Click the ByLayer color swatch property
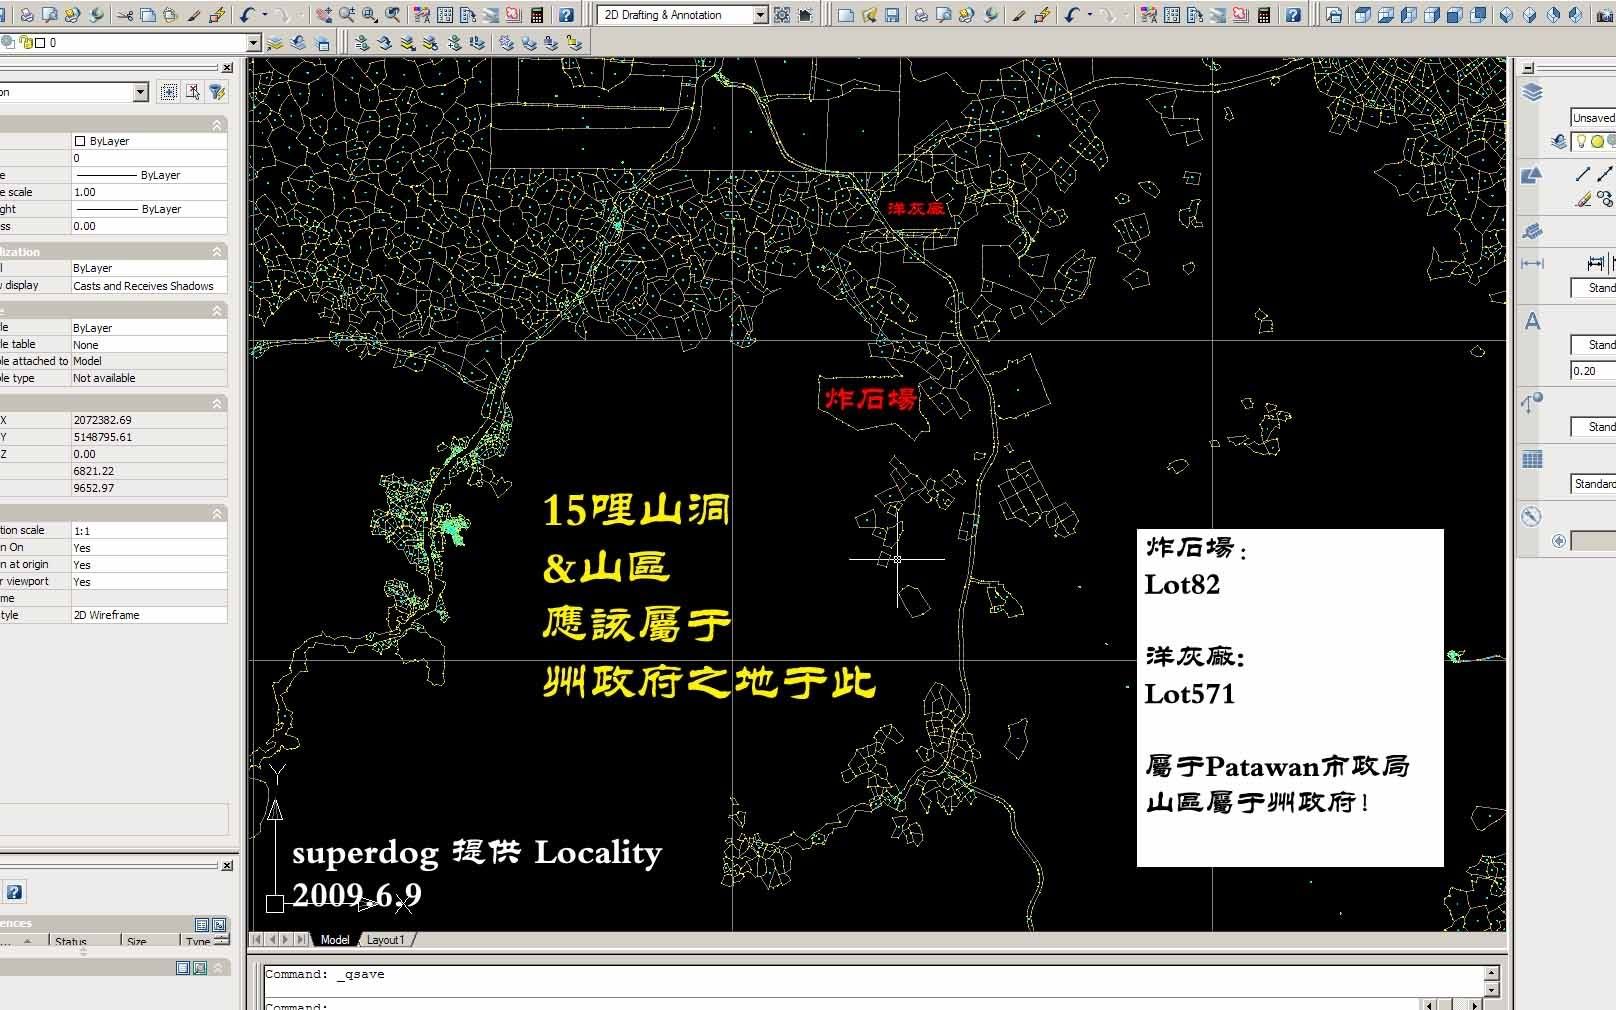This screenshot has height=1010, width=1616. point(148,141)
